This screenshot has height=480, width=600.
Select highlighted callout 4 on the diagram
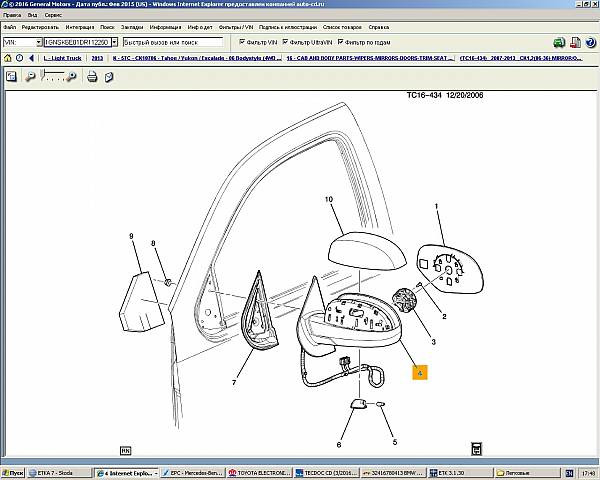click(x=420, y=372)
